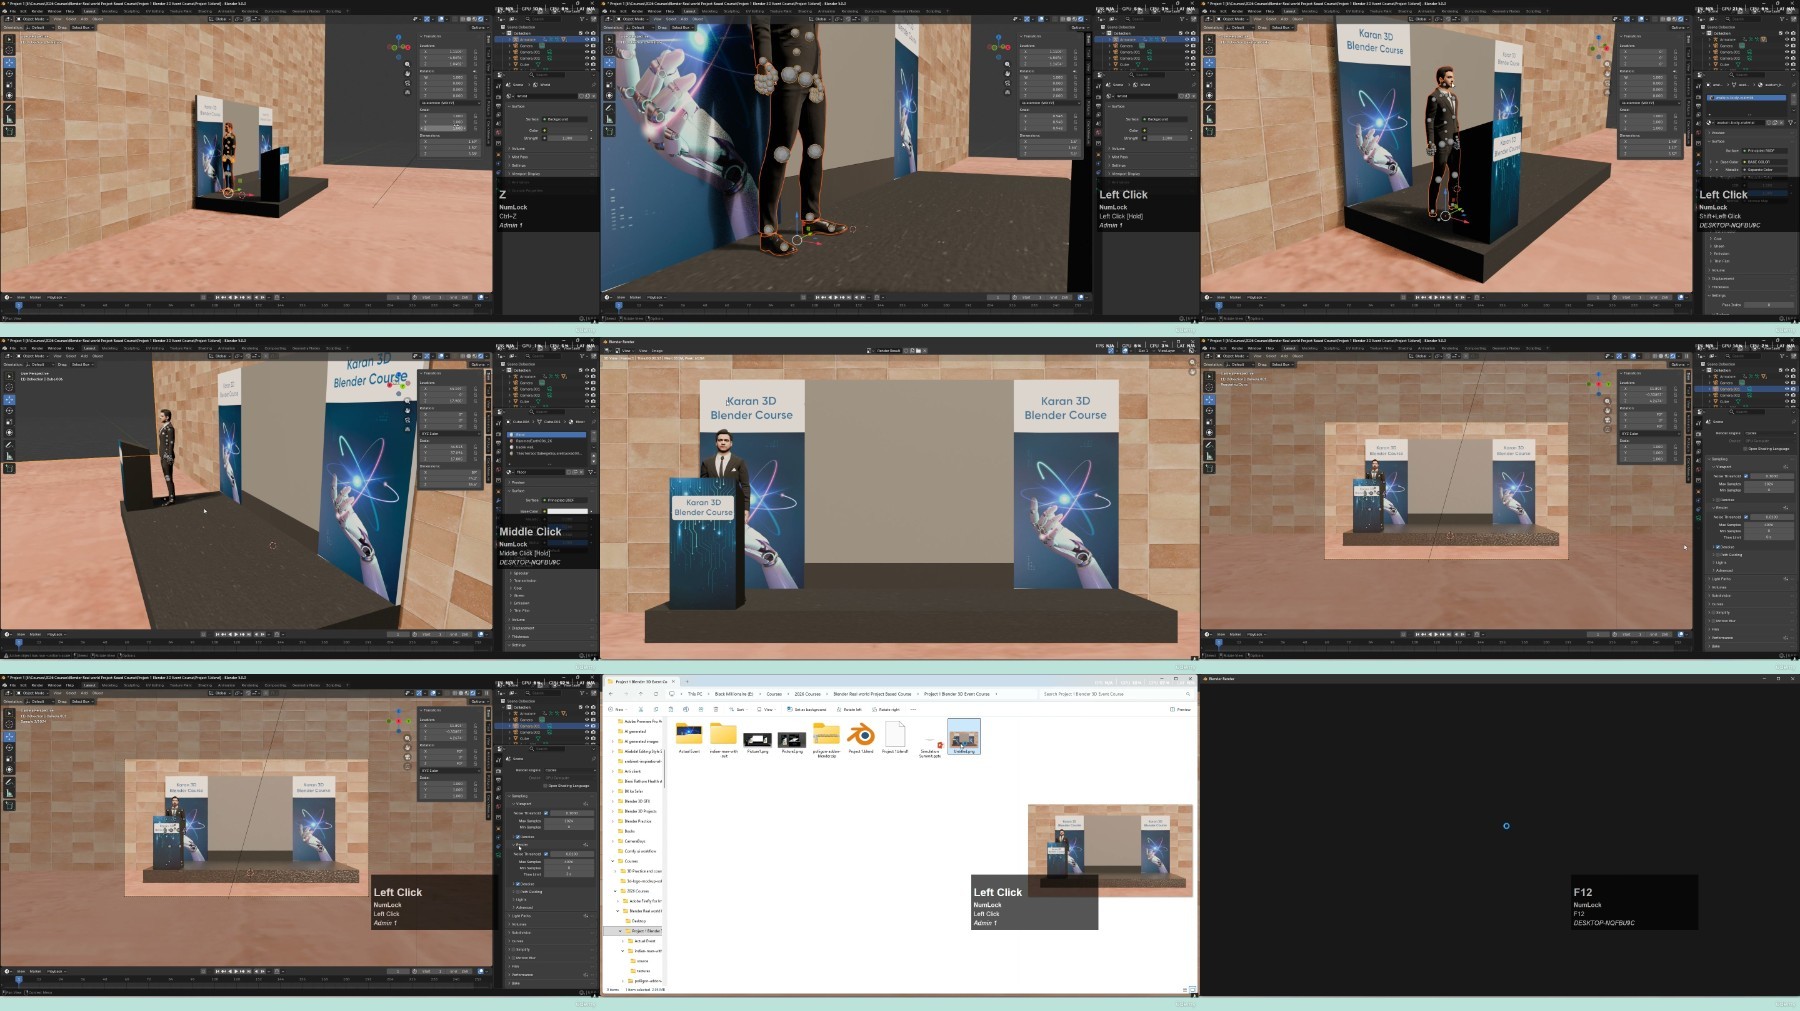Pick Annotate tool in the Ctrl-Z Blender window
This screenshot has width=1800, height=1011.
(9, 107)
